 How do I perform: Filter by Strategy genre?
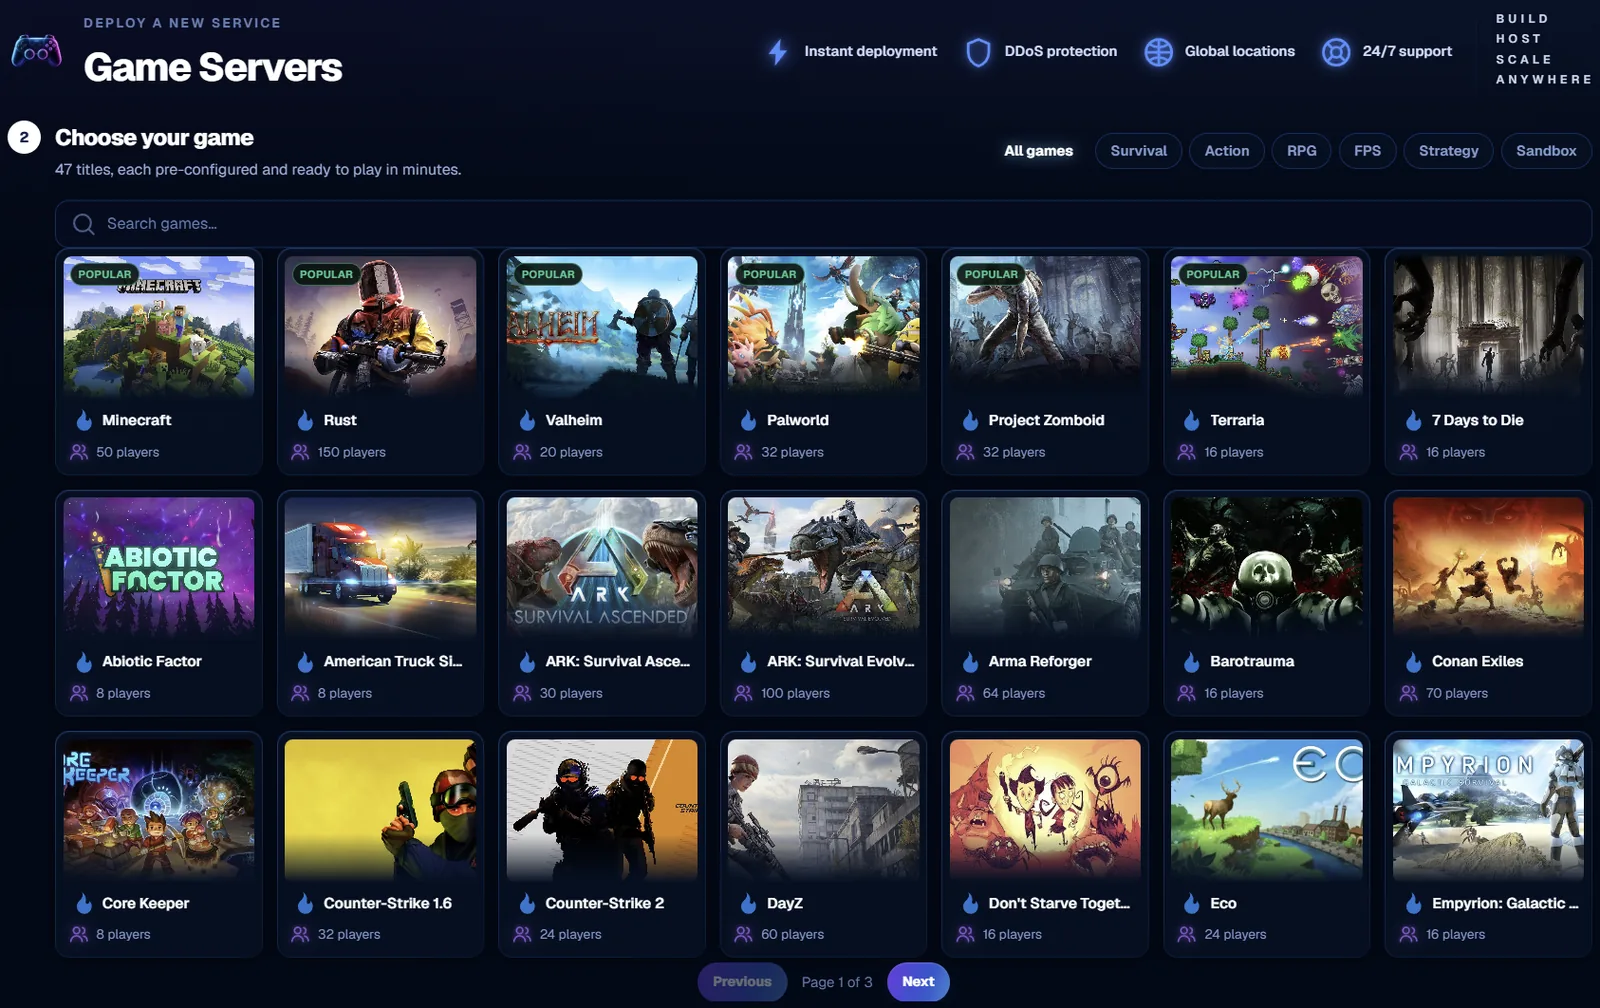click(1448, 151)
